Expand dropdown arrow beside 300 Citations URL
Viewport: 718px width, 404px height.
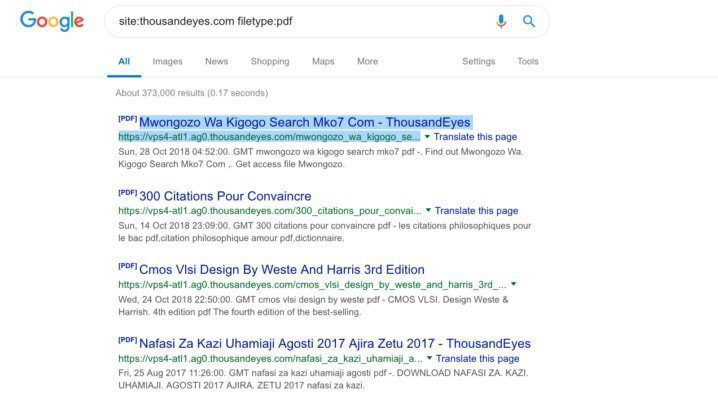tap(428, 211)
